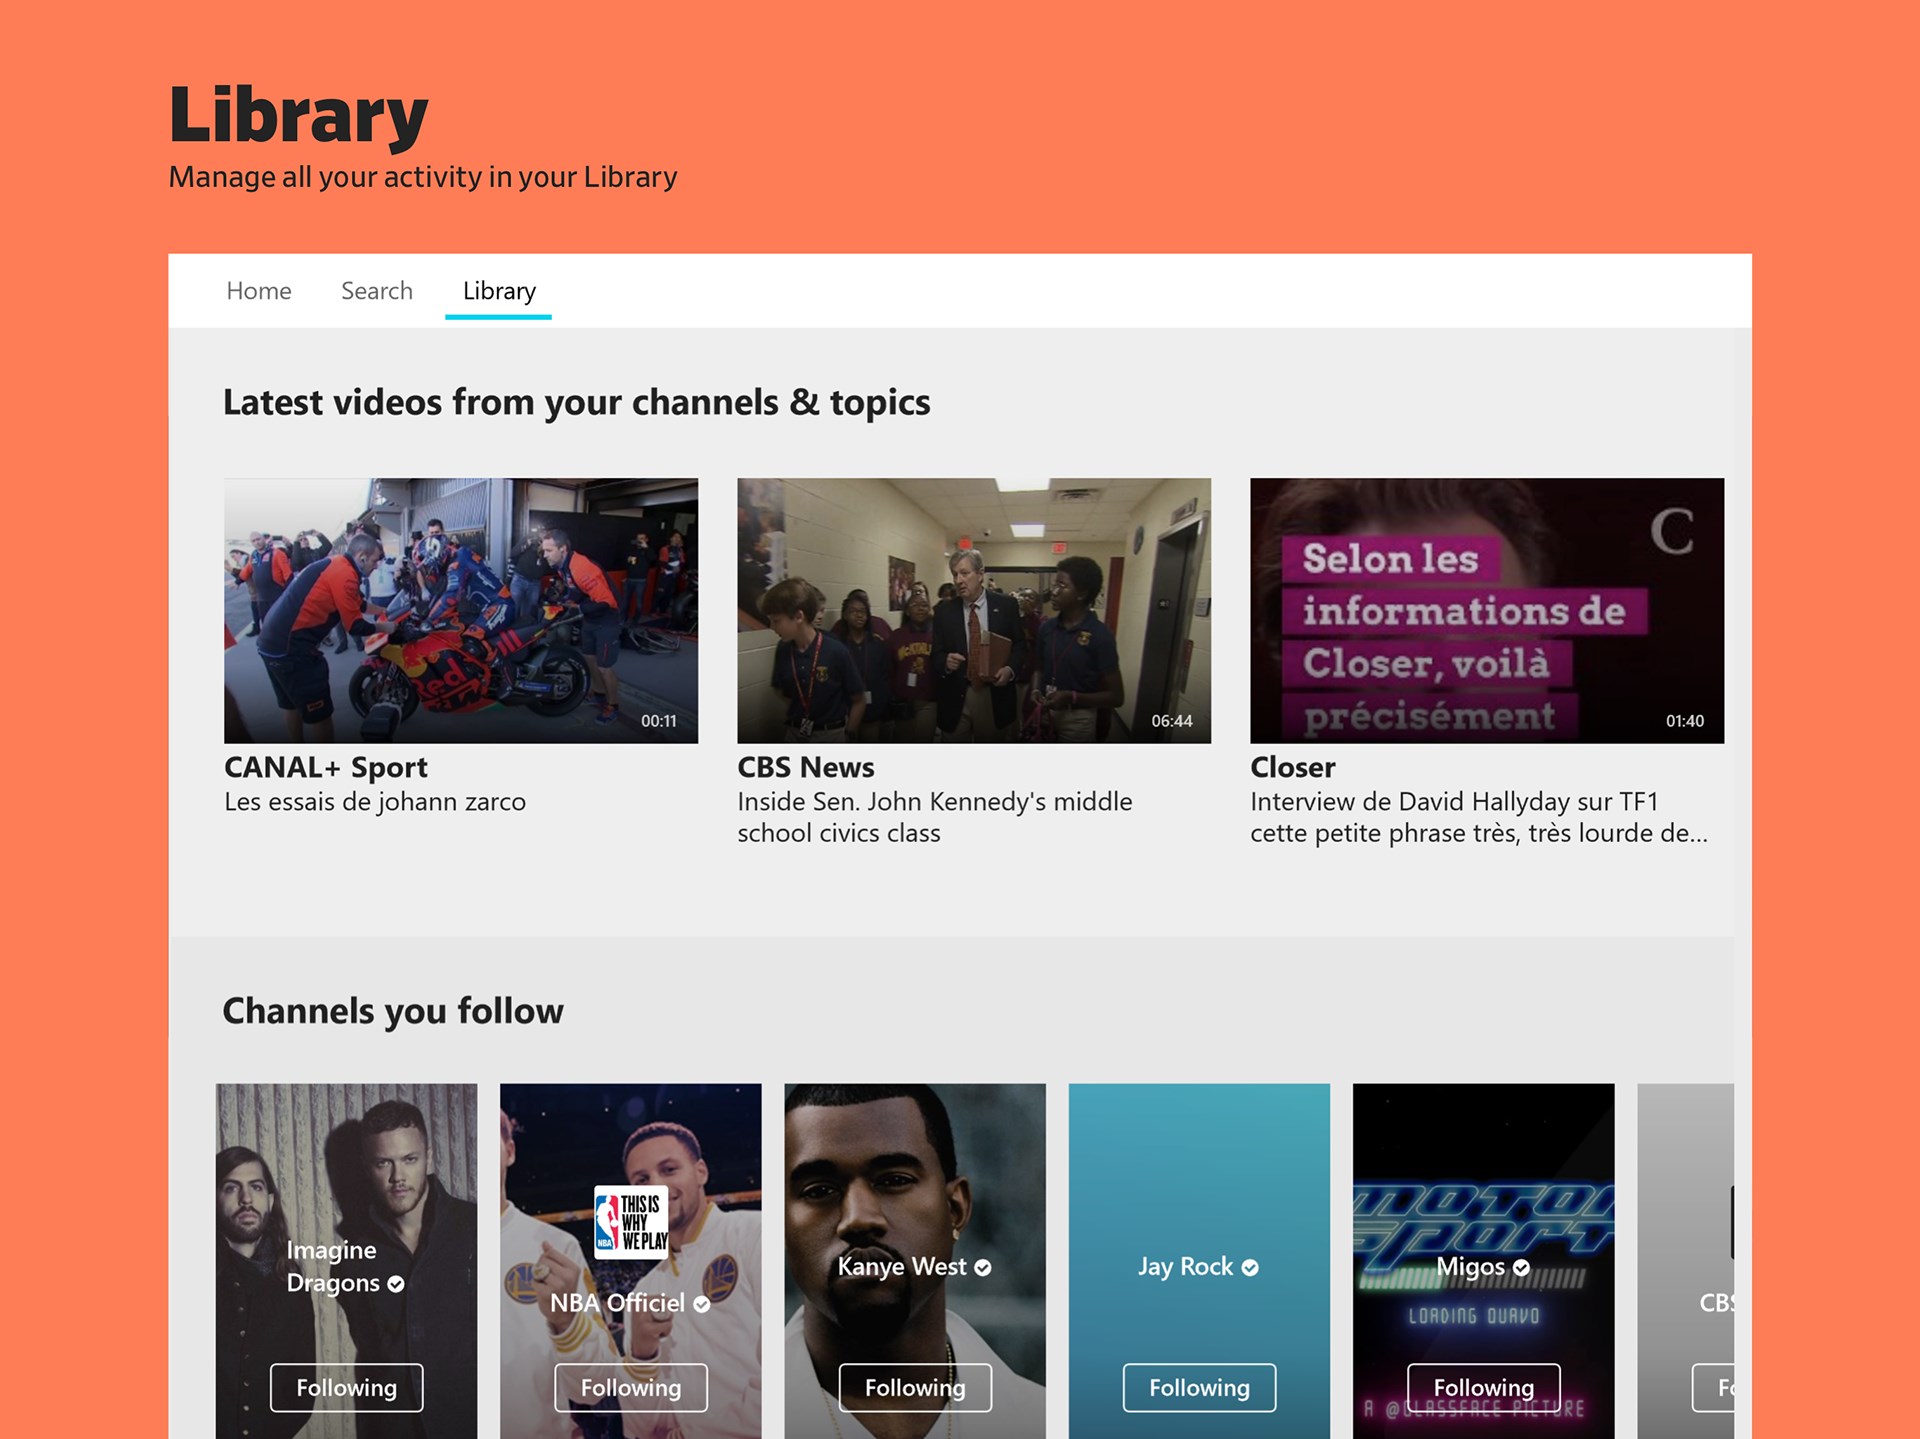Unfollow Migos with the Following button
The image size is (1920, 1439).
(x=1483, y=1388)
